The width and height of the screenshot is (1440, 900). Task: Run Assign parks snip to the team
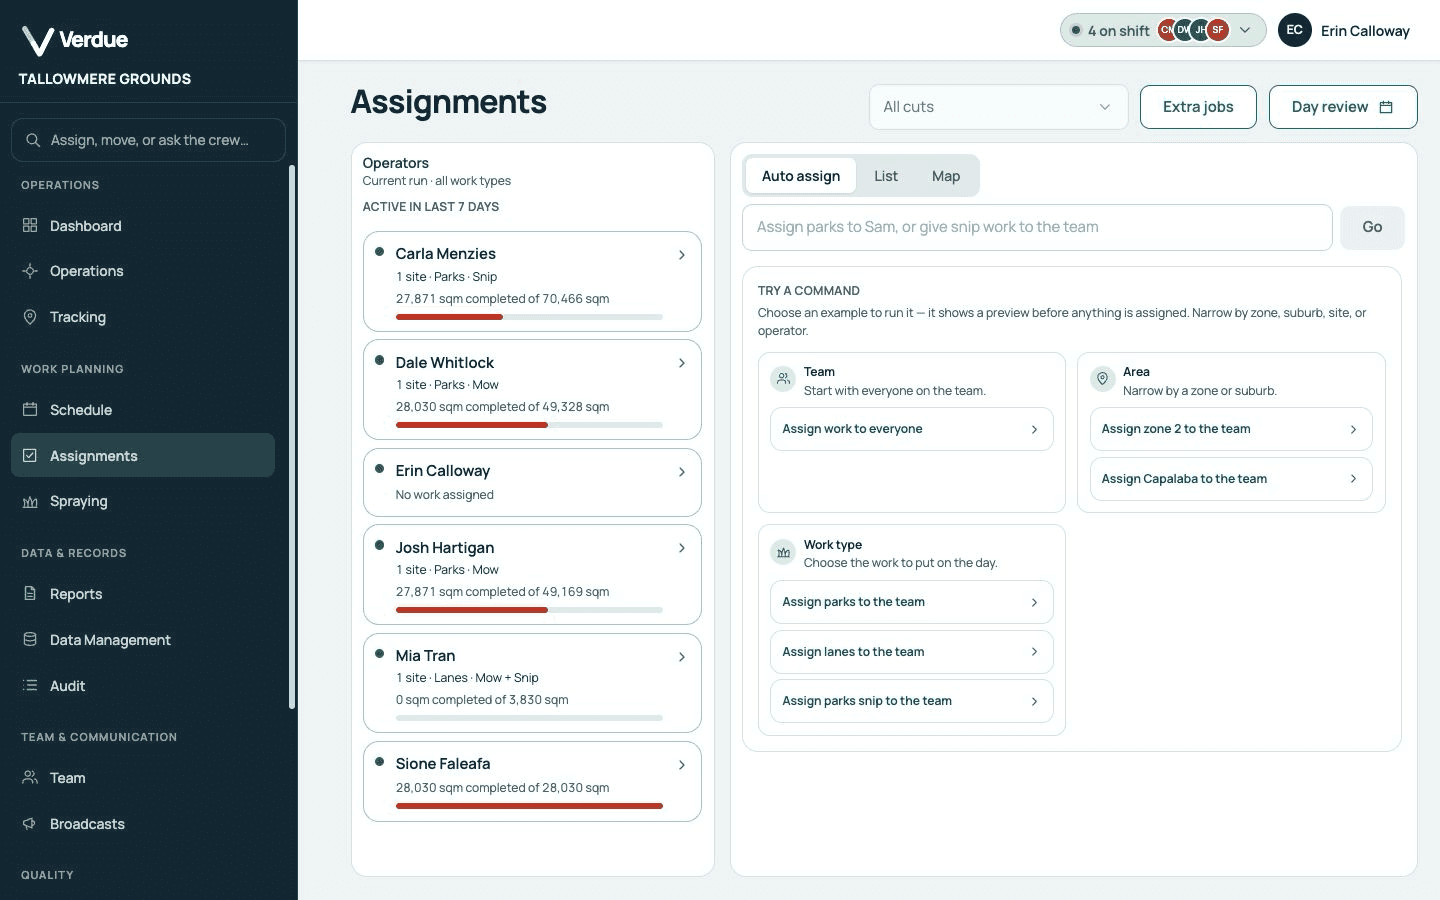tap(911, 701)
